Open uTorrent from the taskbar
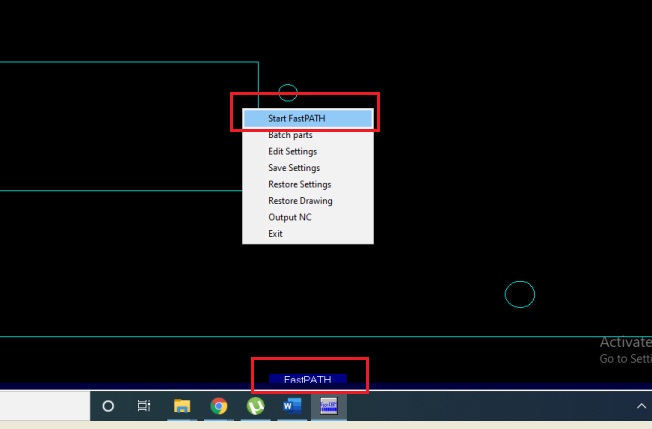This screenshot has height=429, width=652. pos(255,406)
